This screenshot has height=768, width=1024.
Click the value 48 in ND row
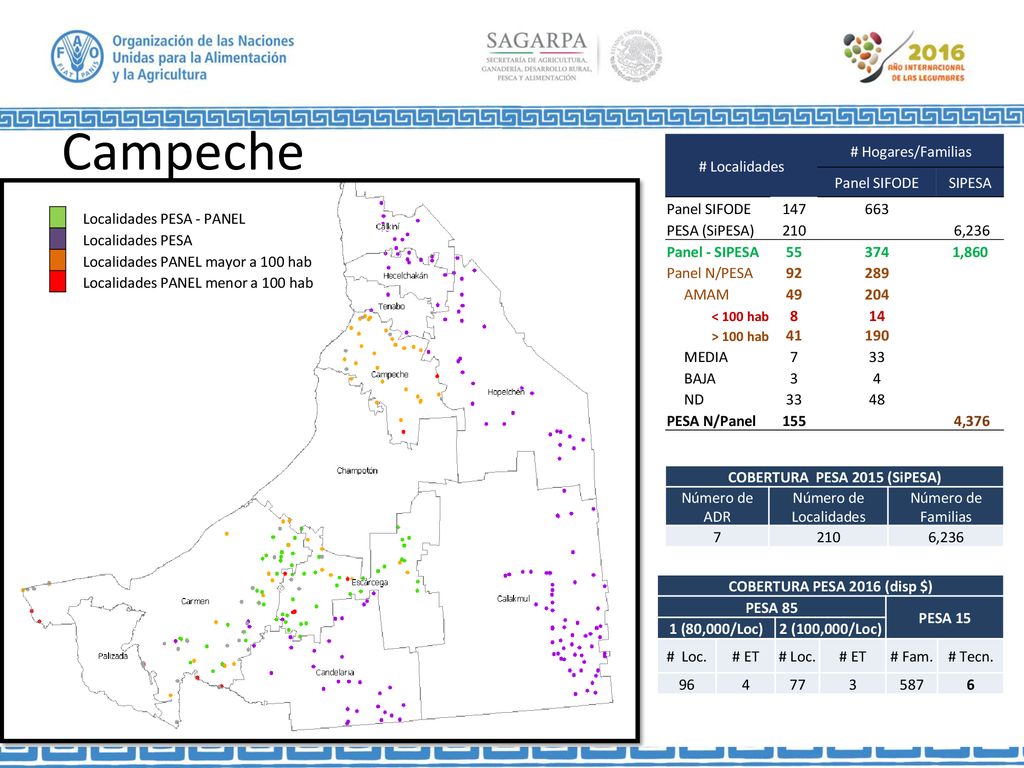876,400
